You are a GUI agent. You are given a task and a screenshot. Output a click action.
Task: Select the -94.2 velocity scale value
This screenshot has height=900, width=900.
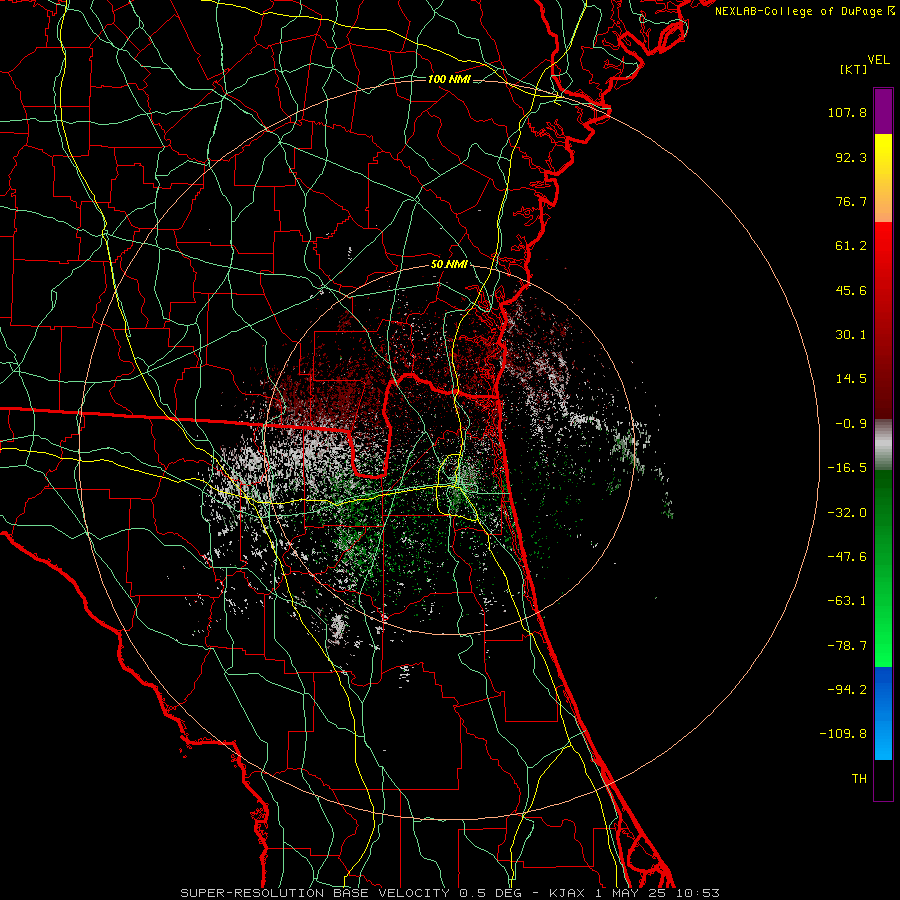[847, 690]
